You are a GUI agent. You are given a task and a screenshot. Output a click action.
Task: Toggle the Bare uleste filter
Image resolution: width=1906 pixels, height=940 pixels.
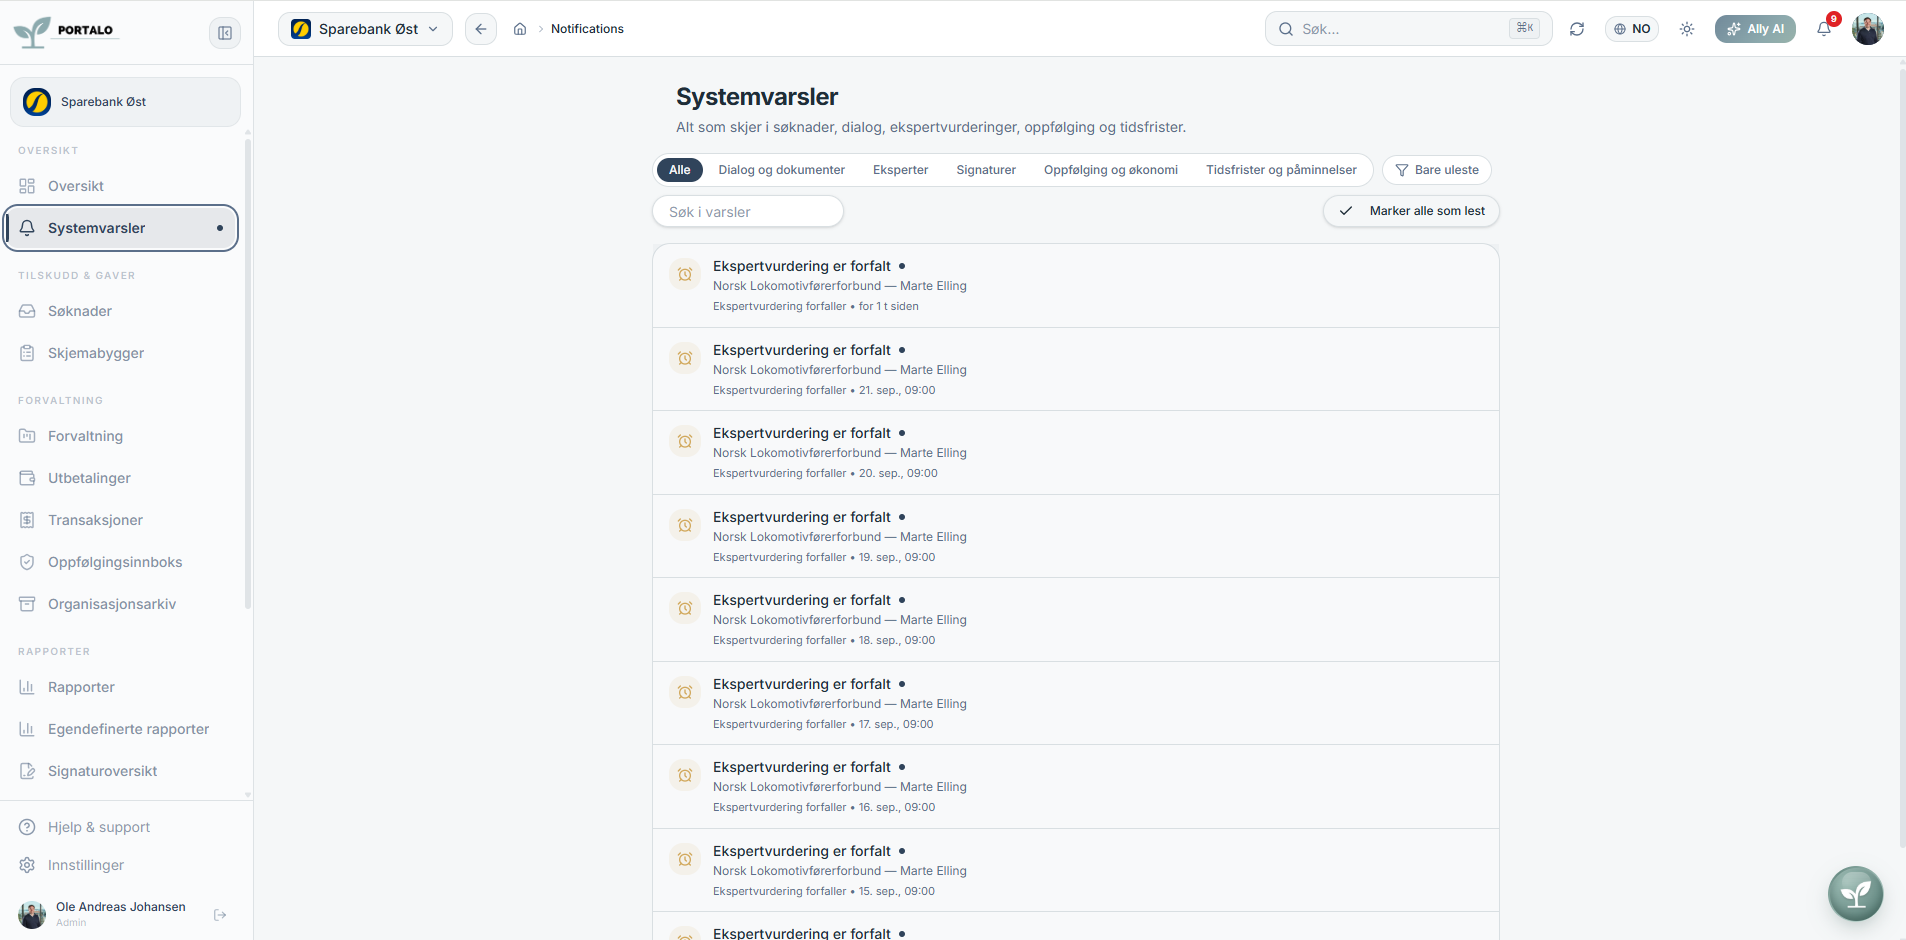pyautogui.click(x=1437, y=170)
